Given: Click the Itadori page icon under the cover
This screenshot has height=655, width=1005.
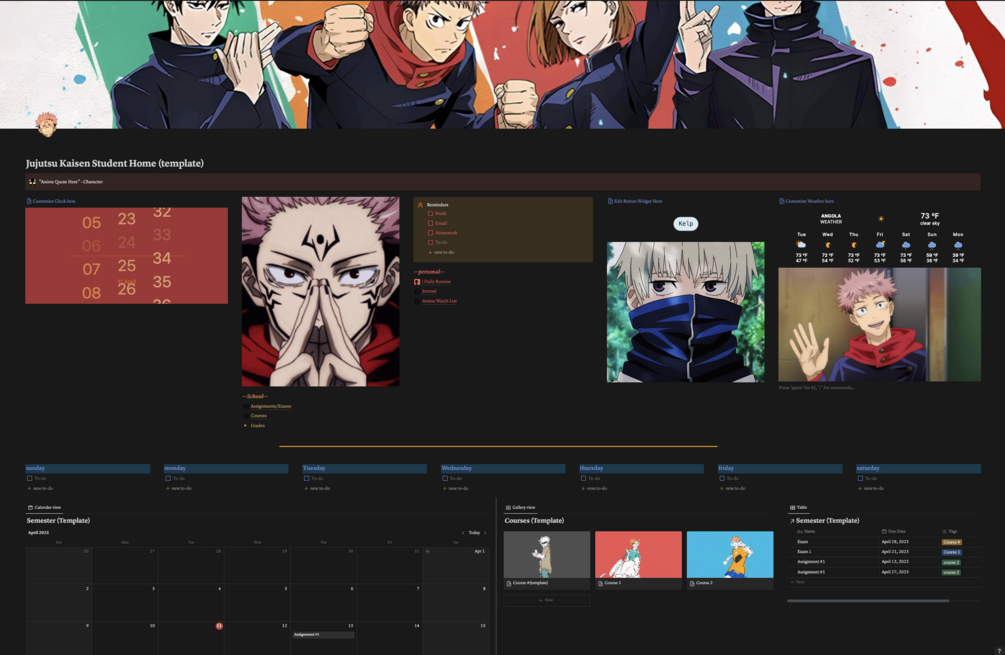Looking at the screenshot, I should (46, 124).
